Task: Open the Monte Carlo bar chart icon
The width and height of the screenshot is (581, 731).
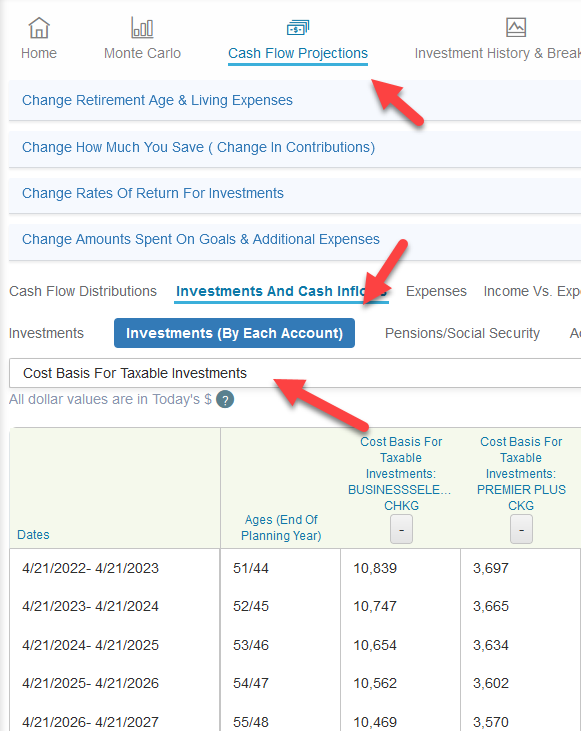Action: tap(142, 28)
